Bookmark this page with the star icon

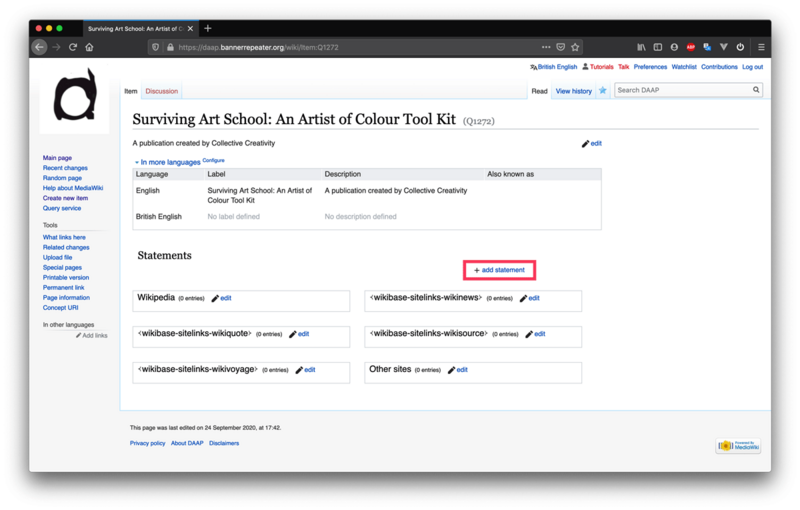[575, 47]
